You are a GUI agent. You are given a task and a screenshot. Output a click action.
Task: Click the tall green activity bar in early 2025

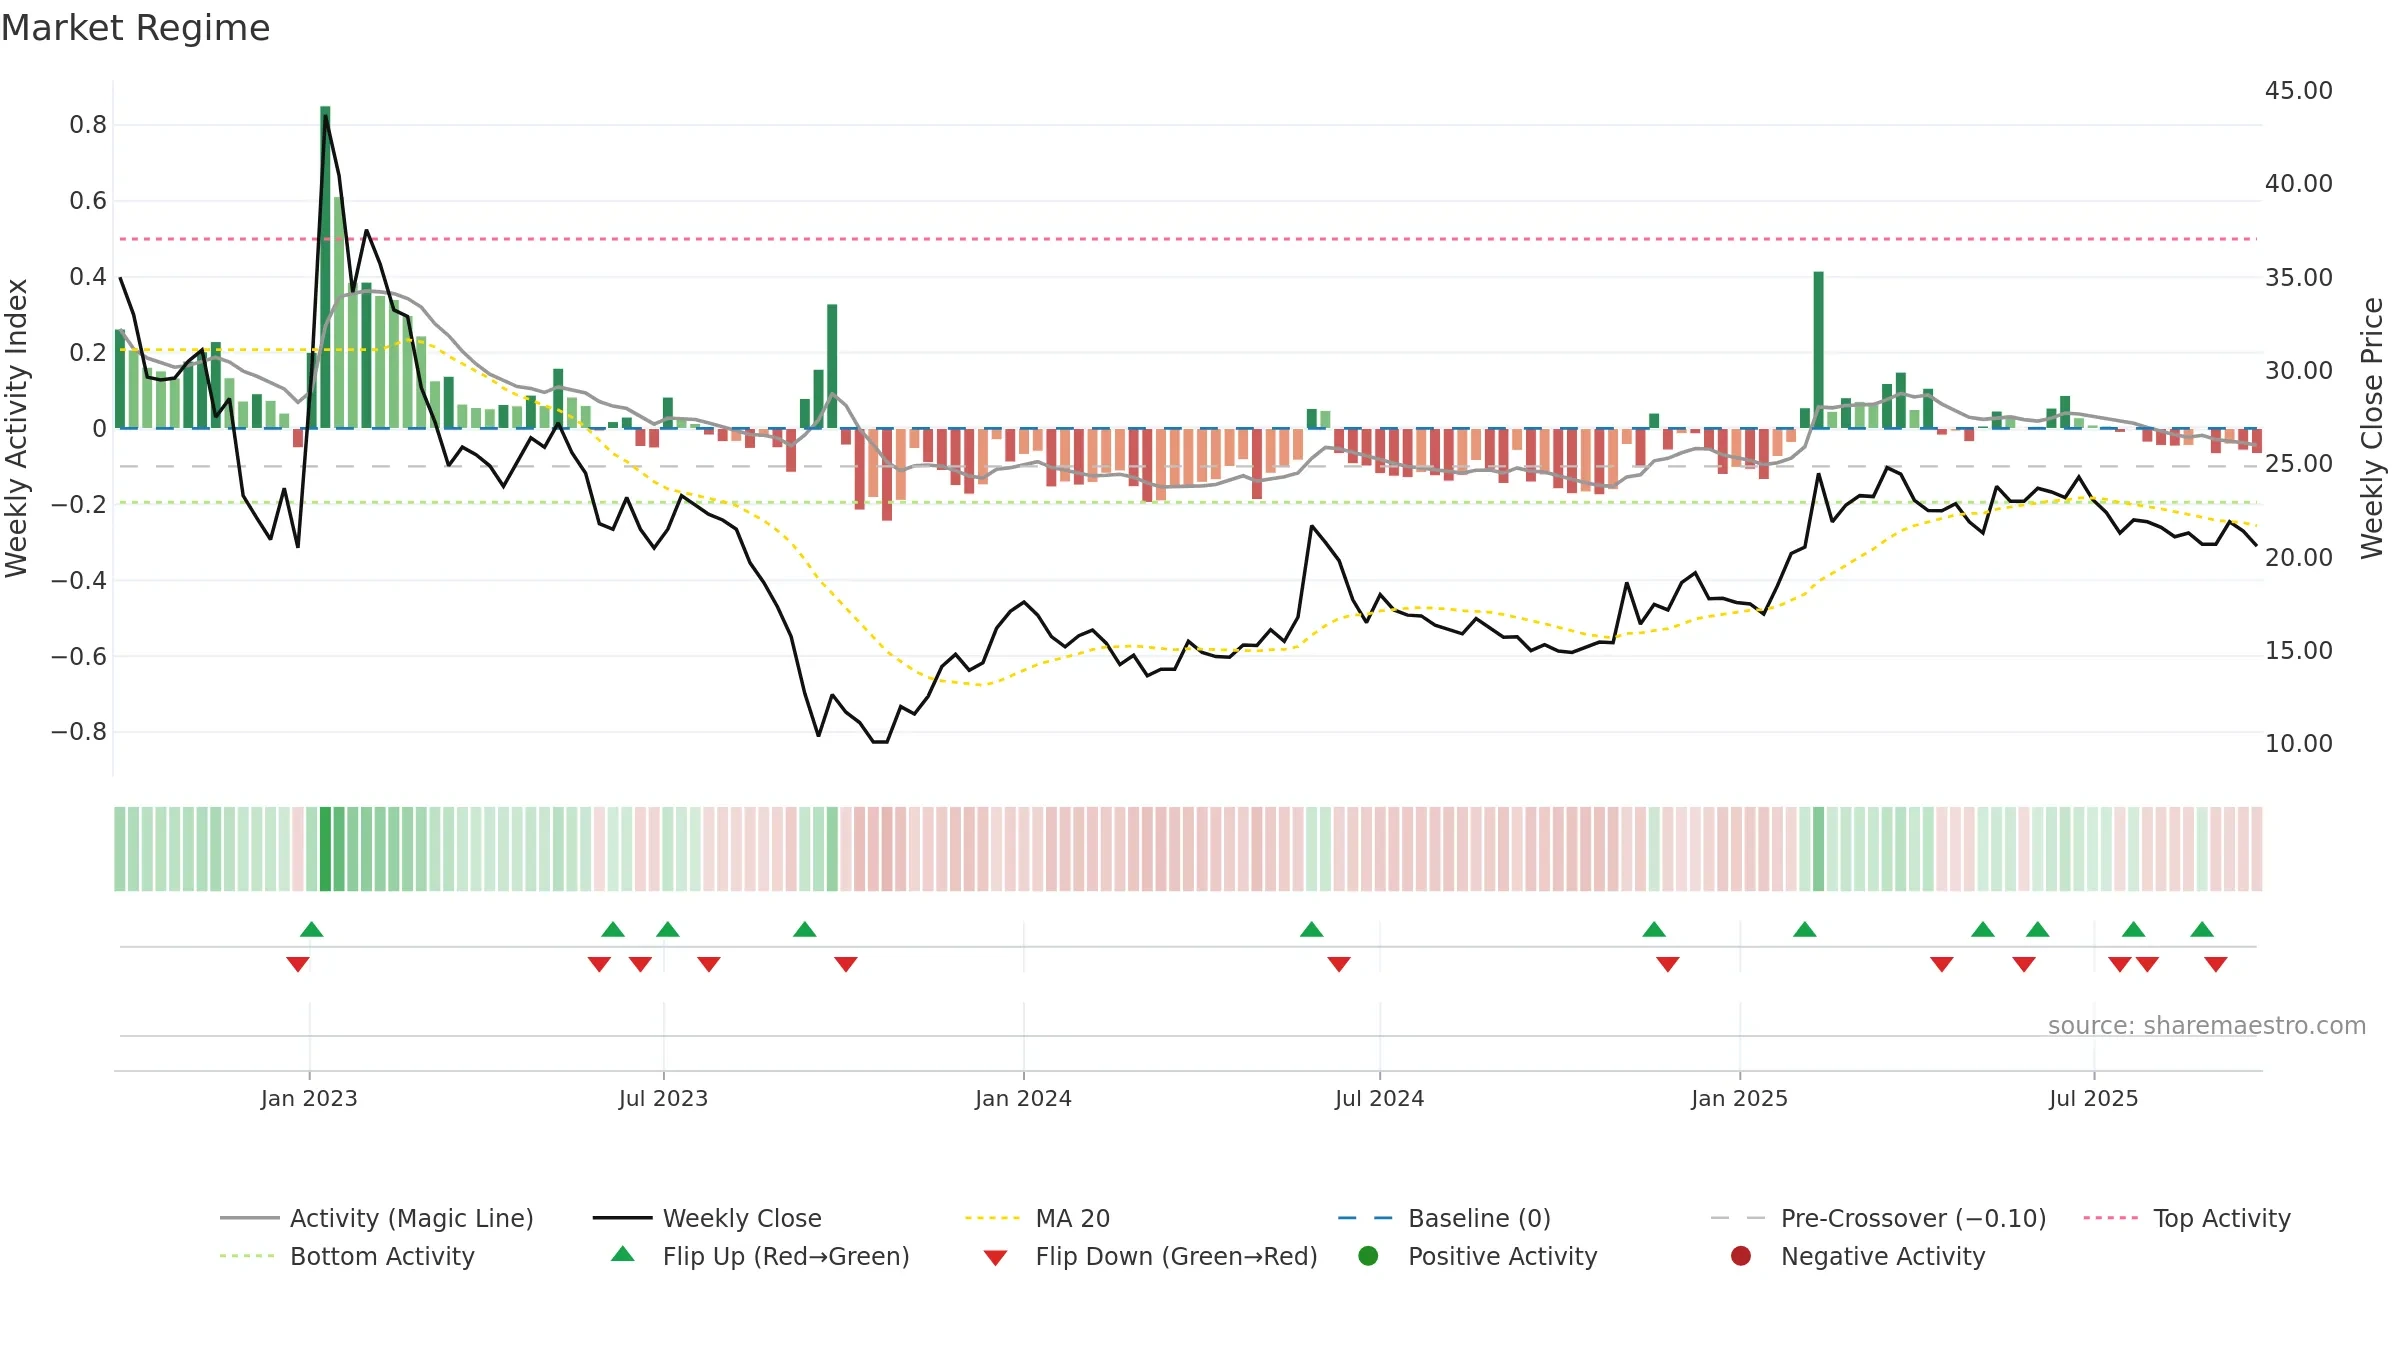pyautogui.click(x=1818, y=350)
